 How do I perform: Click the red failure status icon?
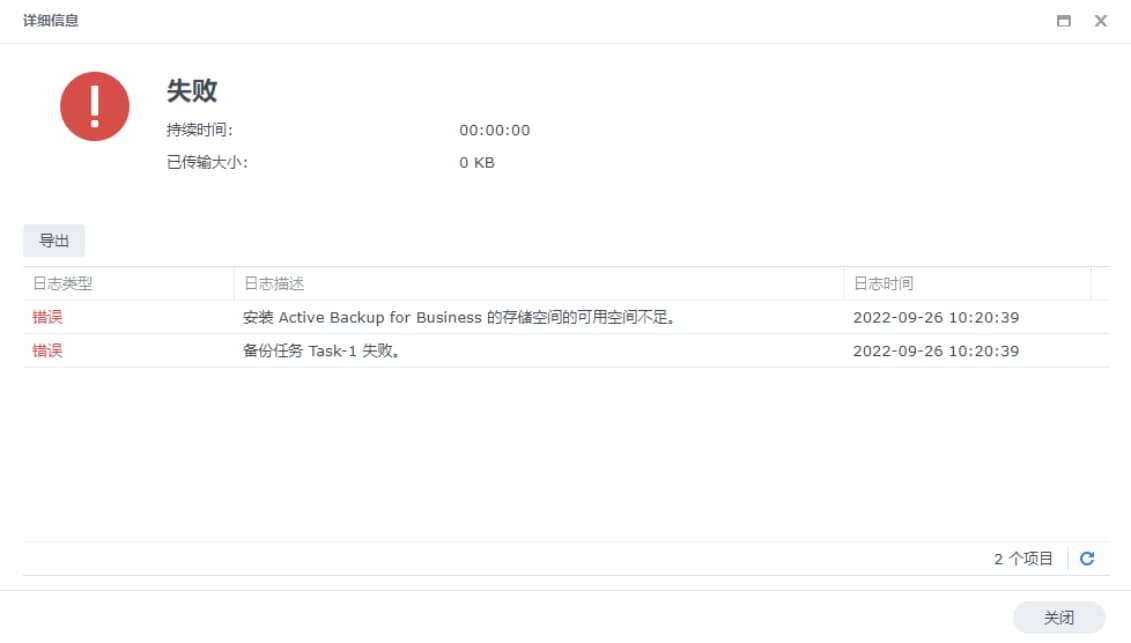(94, 106)
